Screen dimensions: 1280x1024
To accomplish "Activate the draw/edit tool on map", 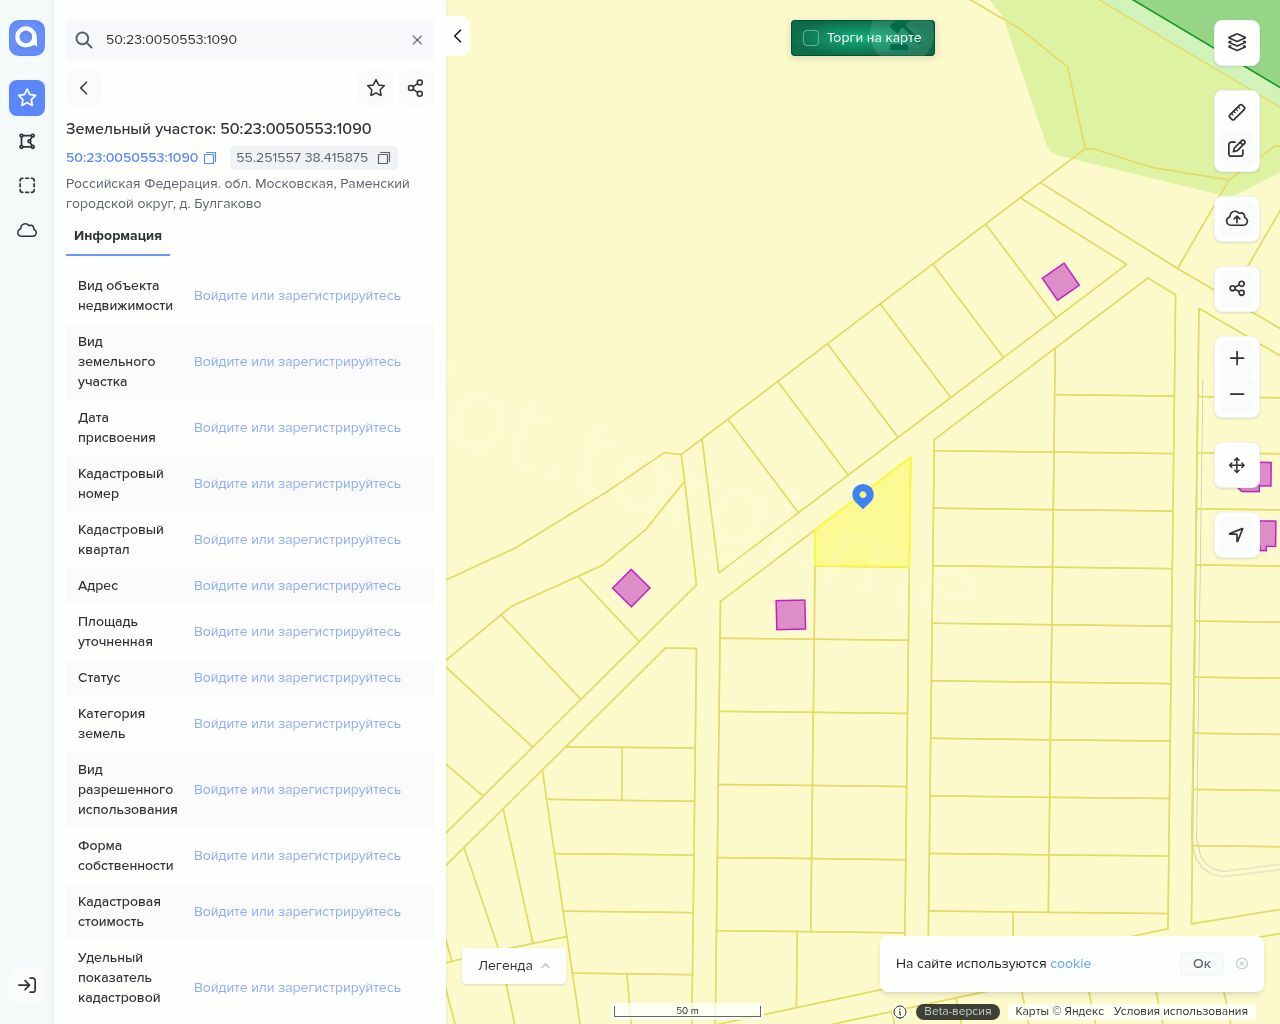I will pyautogui.click(x=1237, y=149).
